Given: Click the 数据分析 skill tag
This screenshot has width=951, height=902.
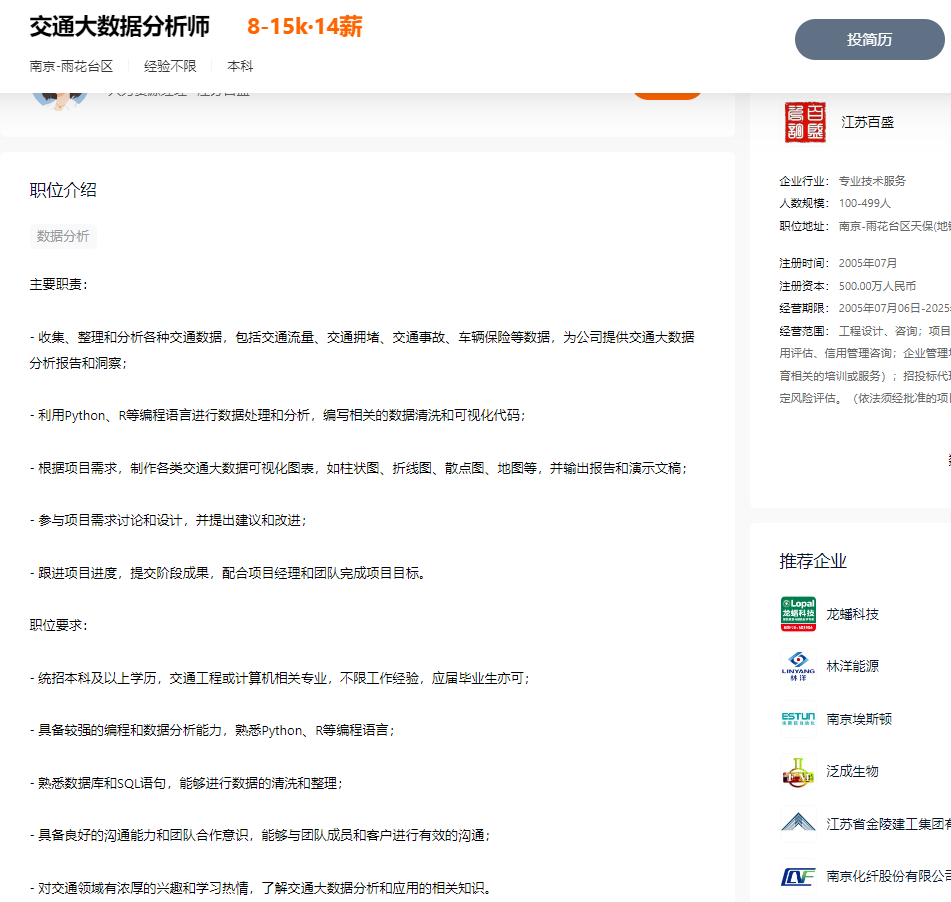Looking at the screenshot, I should pyautogui.click(x=63, y=236).
